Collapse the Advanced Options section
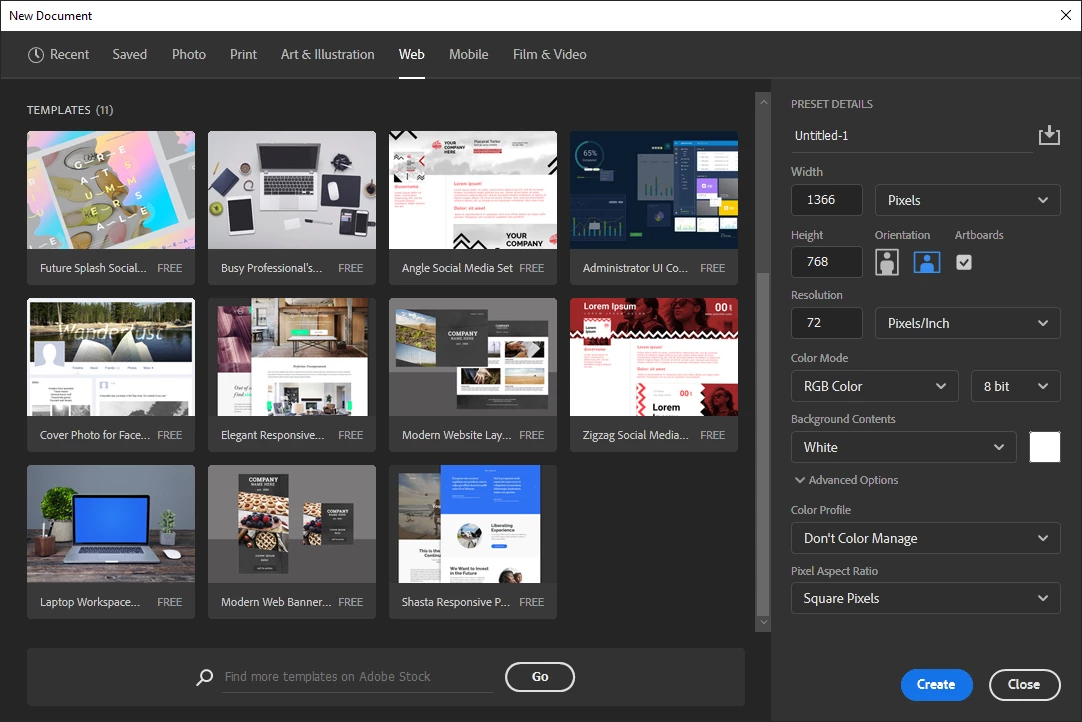This screenshot has height=722, width=1082. pyautogui.click(x=847, y=480)
